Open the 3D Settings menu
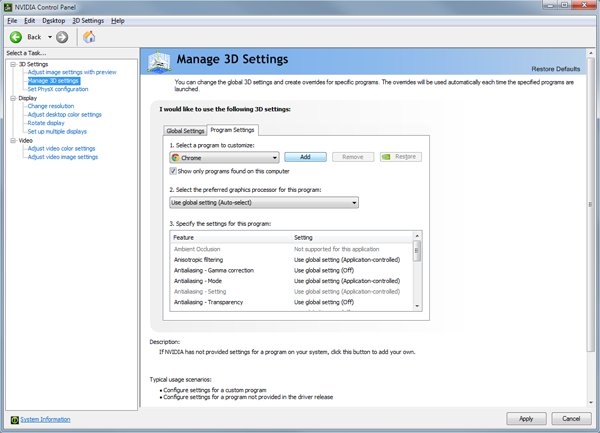This screenshot has width=600, height=433. click(88, 21)
